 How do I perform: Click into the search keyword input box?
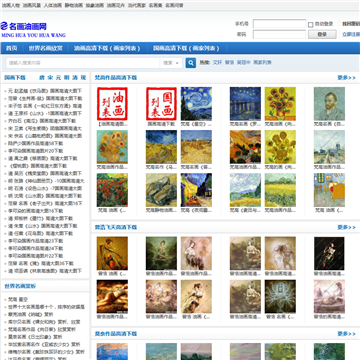click(83, 63)
